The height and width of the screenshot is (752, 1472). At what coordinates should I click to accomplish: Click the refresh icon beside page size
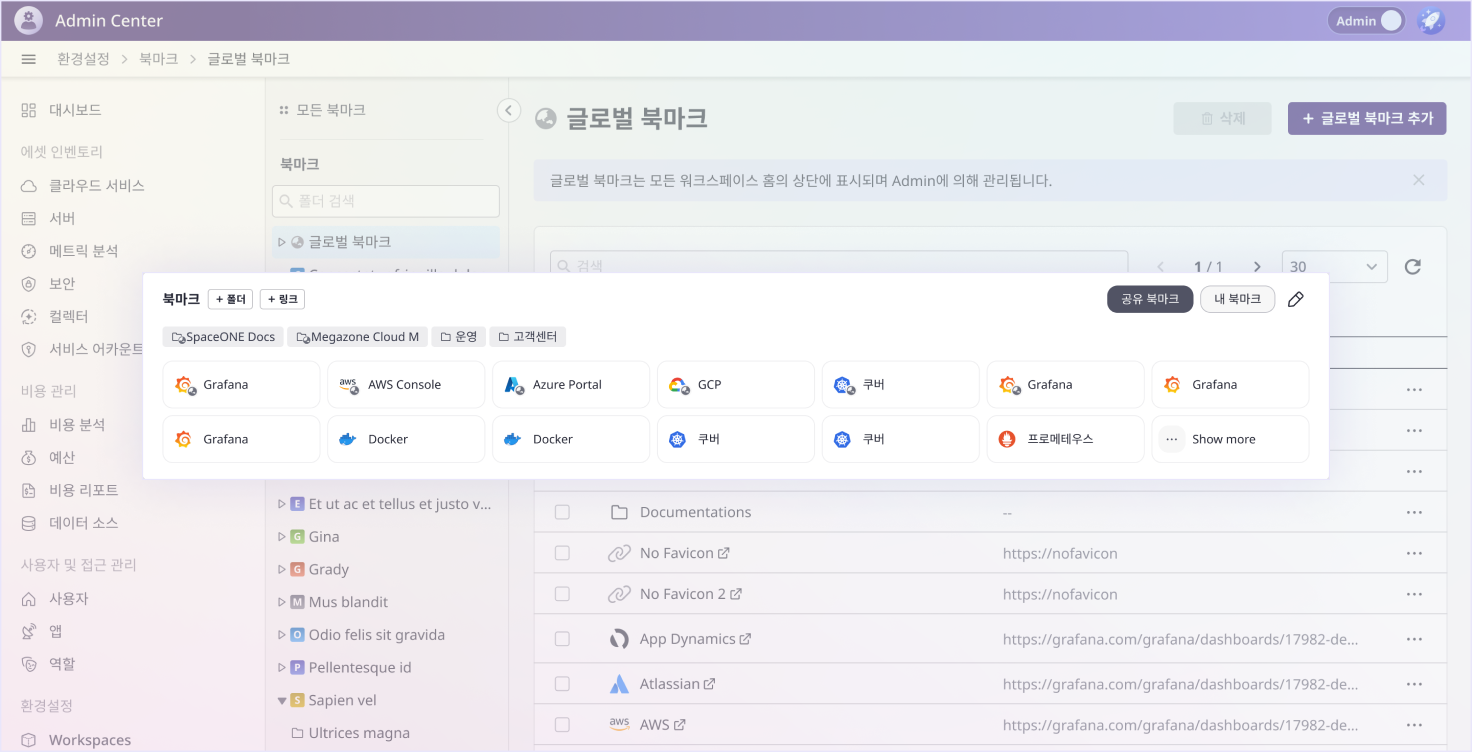click(x=1412, y=267)
